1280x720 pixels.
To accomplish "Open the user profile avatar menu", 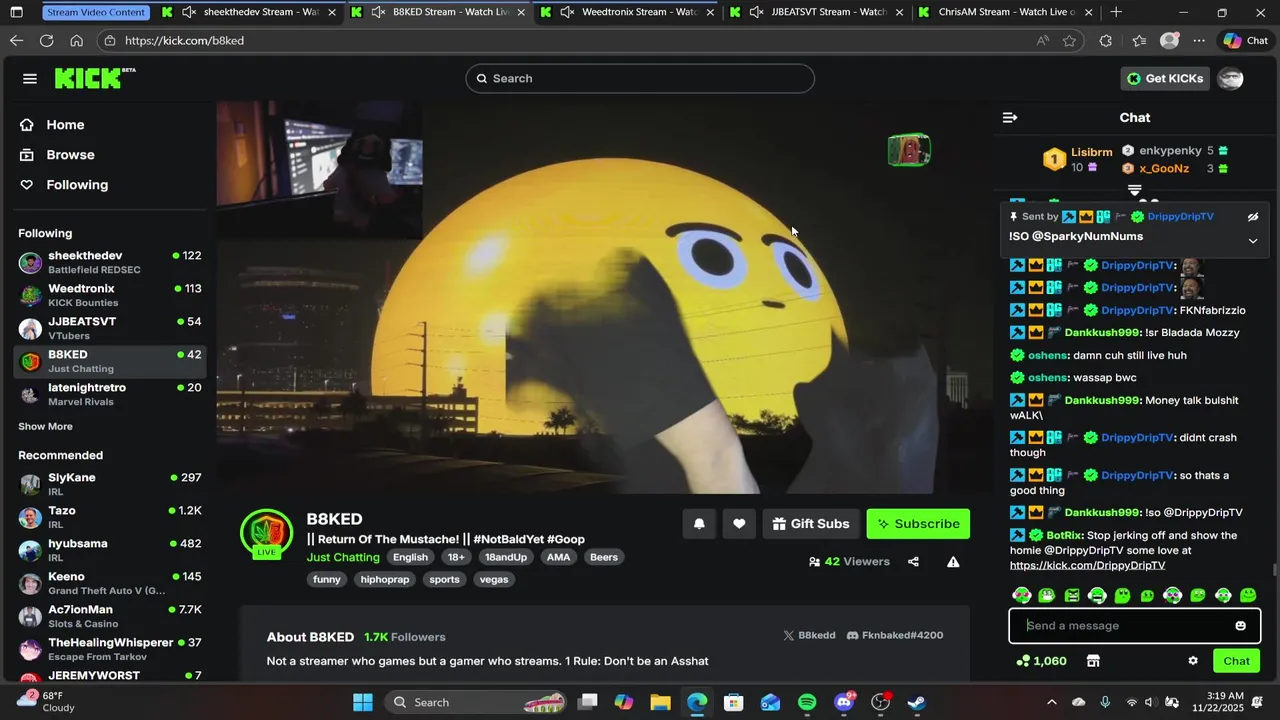I will tap(1230, 78).
